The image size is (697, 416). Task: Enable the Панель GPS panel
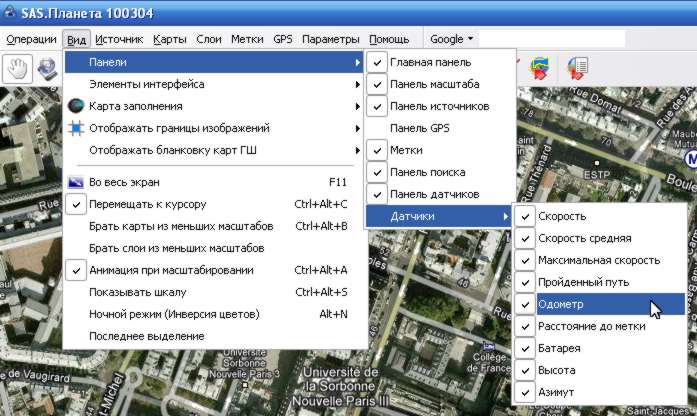click(x=419, y=128)
